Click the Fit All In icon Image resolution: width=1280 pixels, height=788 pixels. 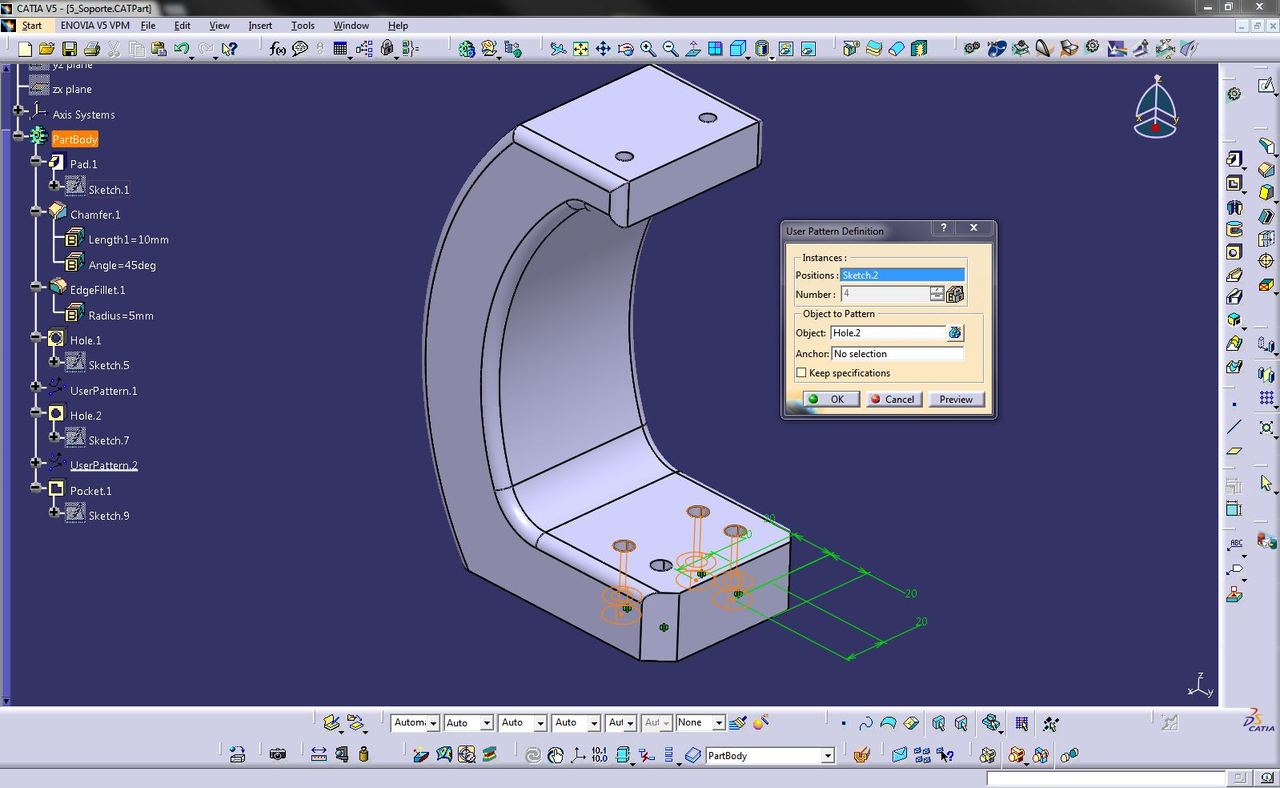point(580,48)
